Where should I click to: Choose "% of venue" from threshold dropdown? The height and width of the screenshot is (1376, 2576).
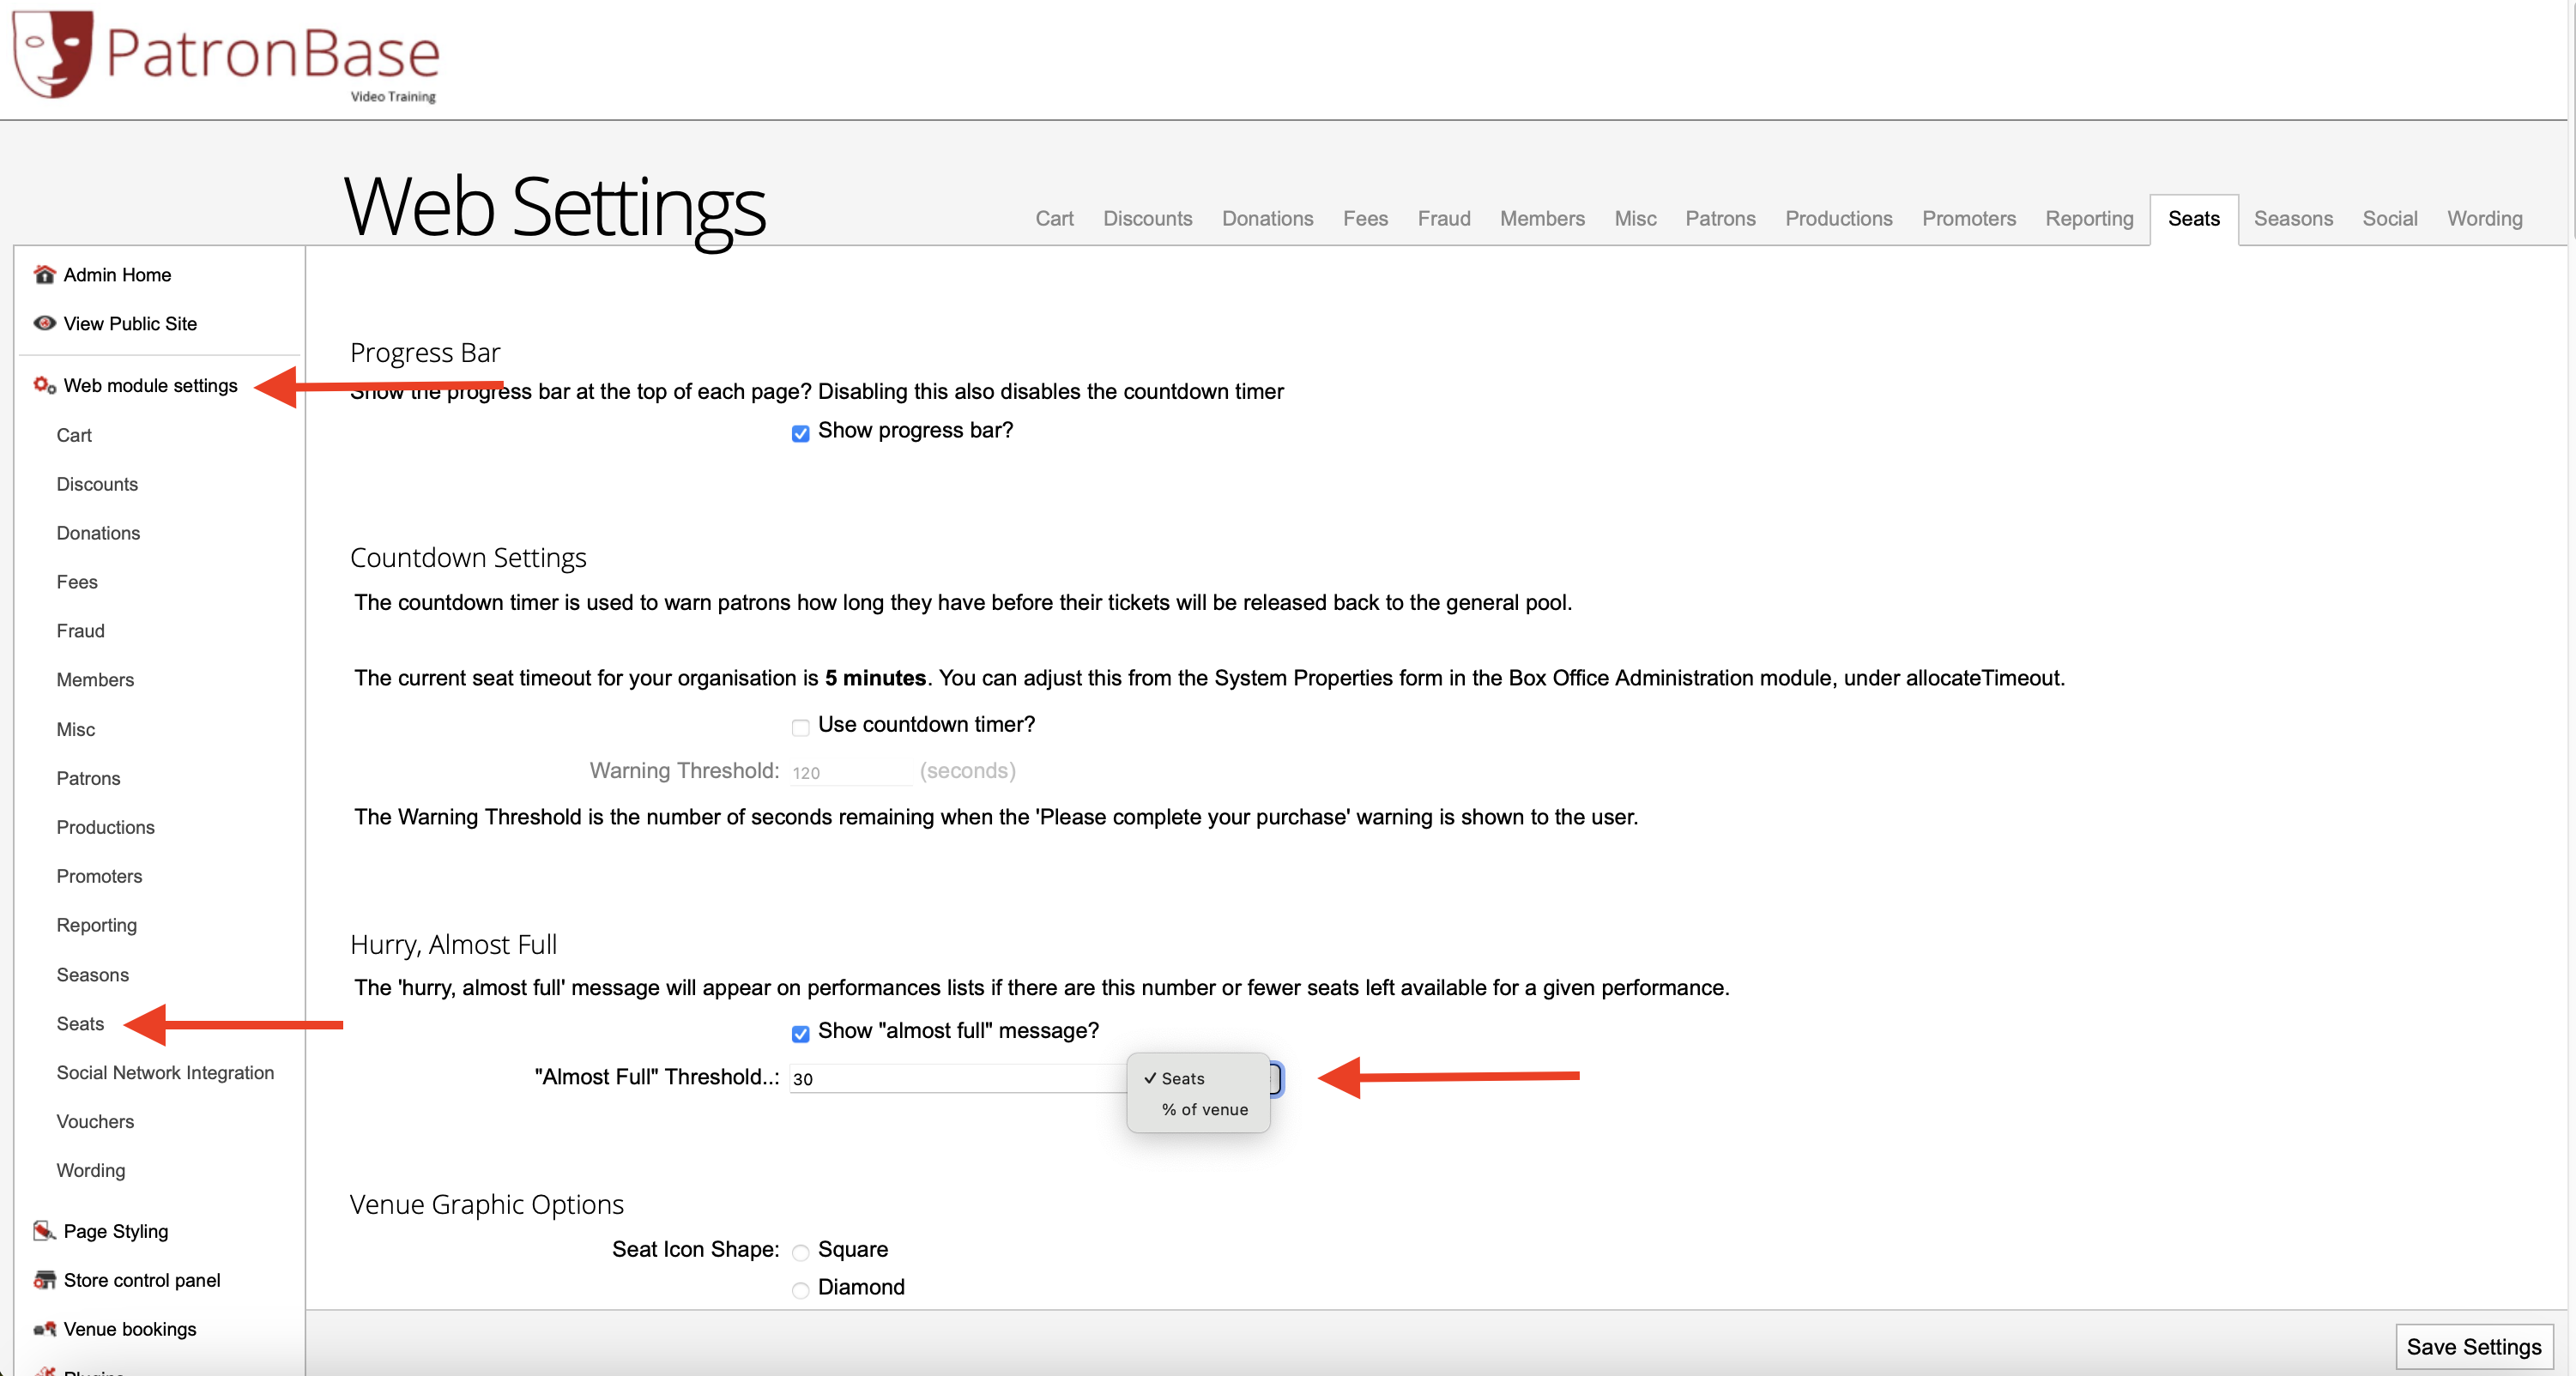click(1204, 1109)
